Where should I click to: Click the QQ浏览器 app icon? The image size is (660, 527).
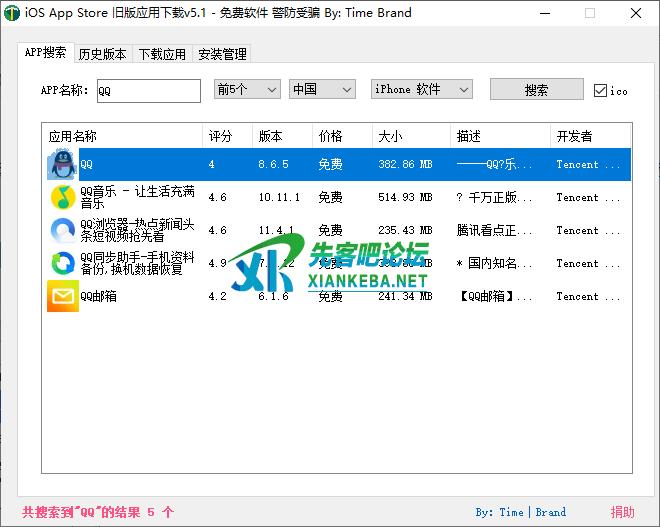point(62,231)
